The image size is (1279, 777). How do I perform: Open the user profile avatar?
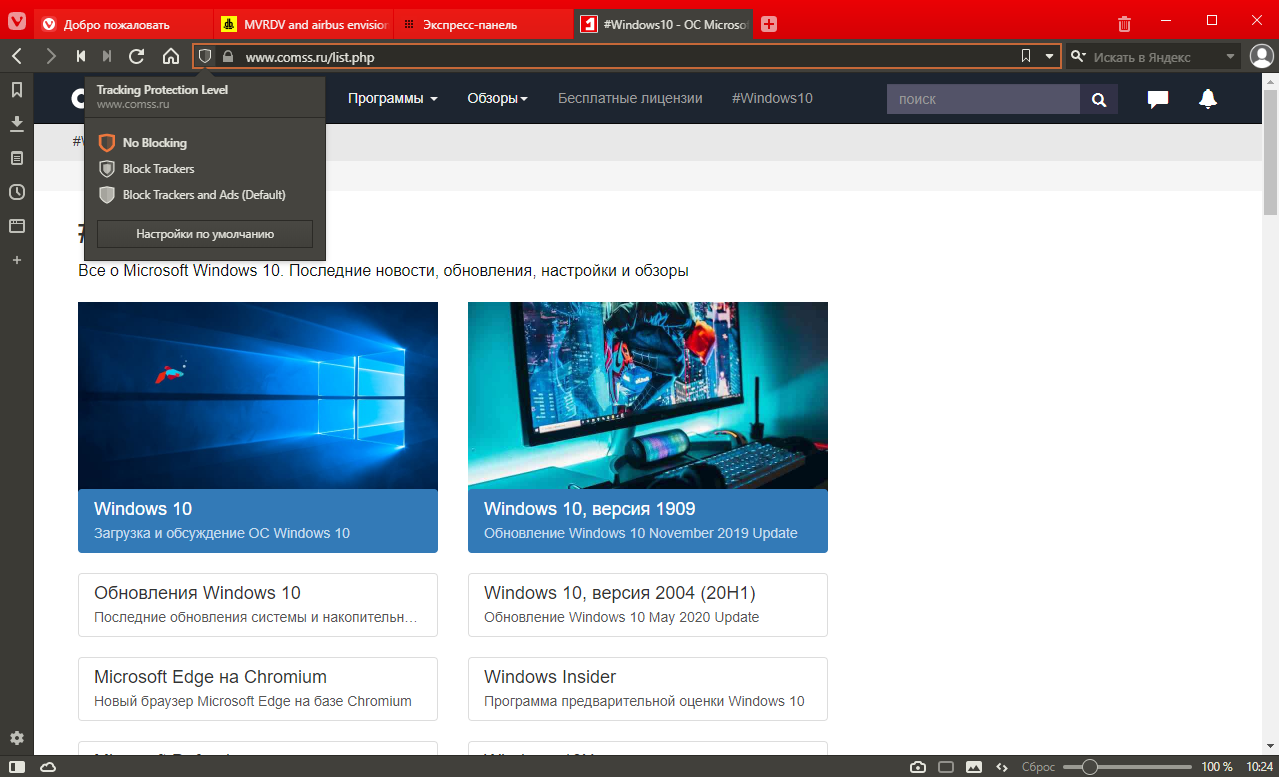pyautogui.click(x=1261, y=57)
